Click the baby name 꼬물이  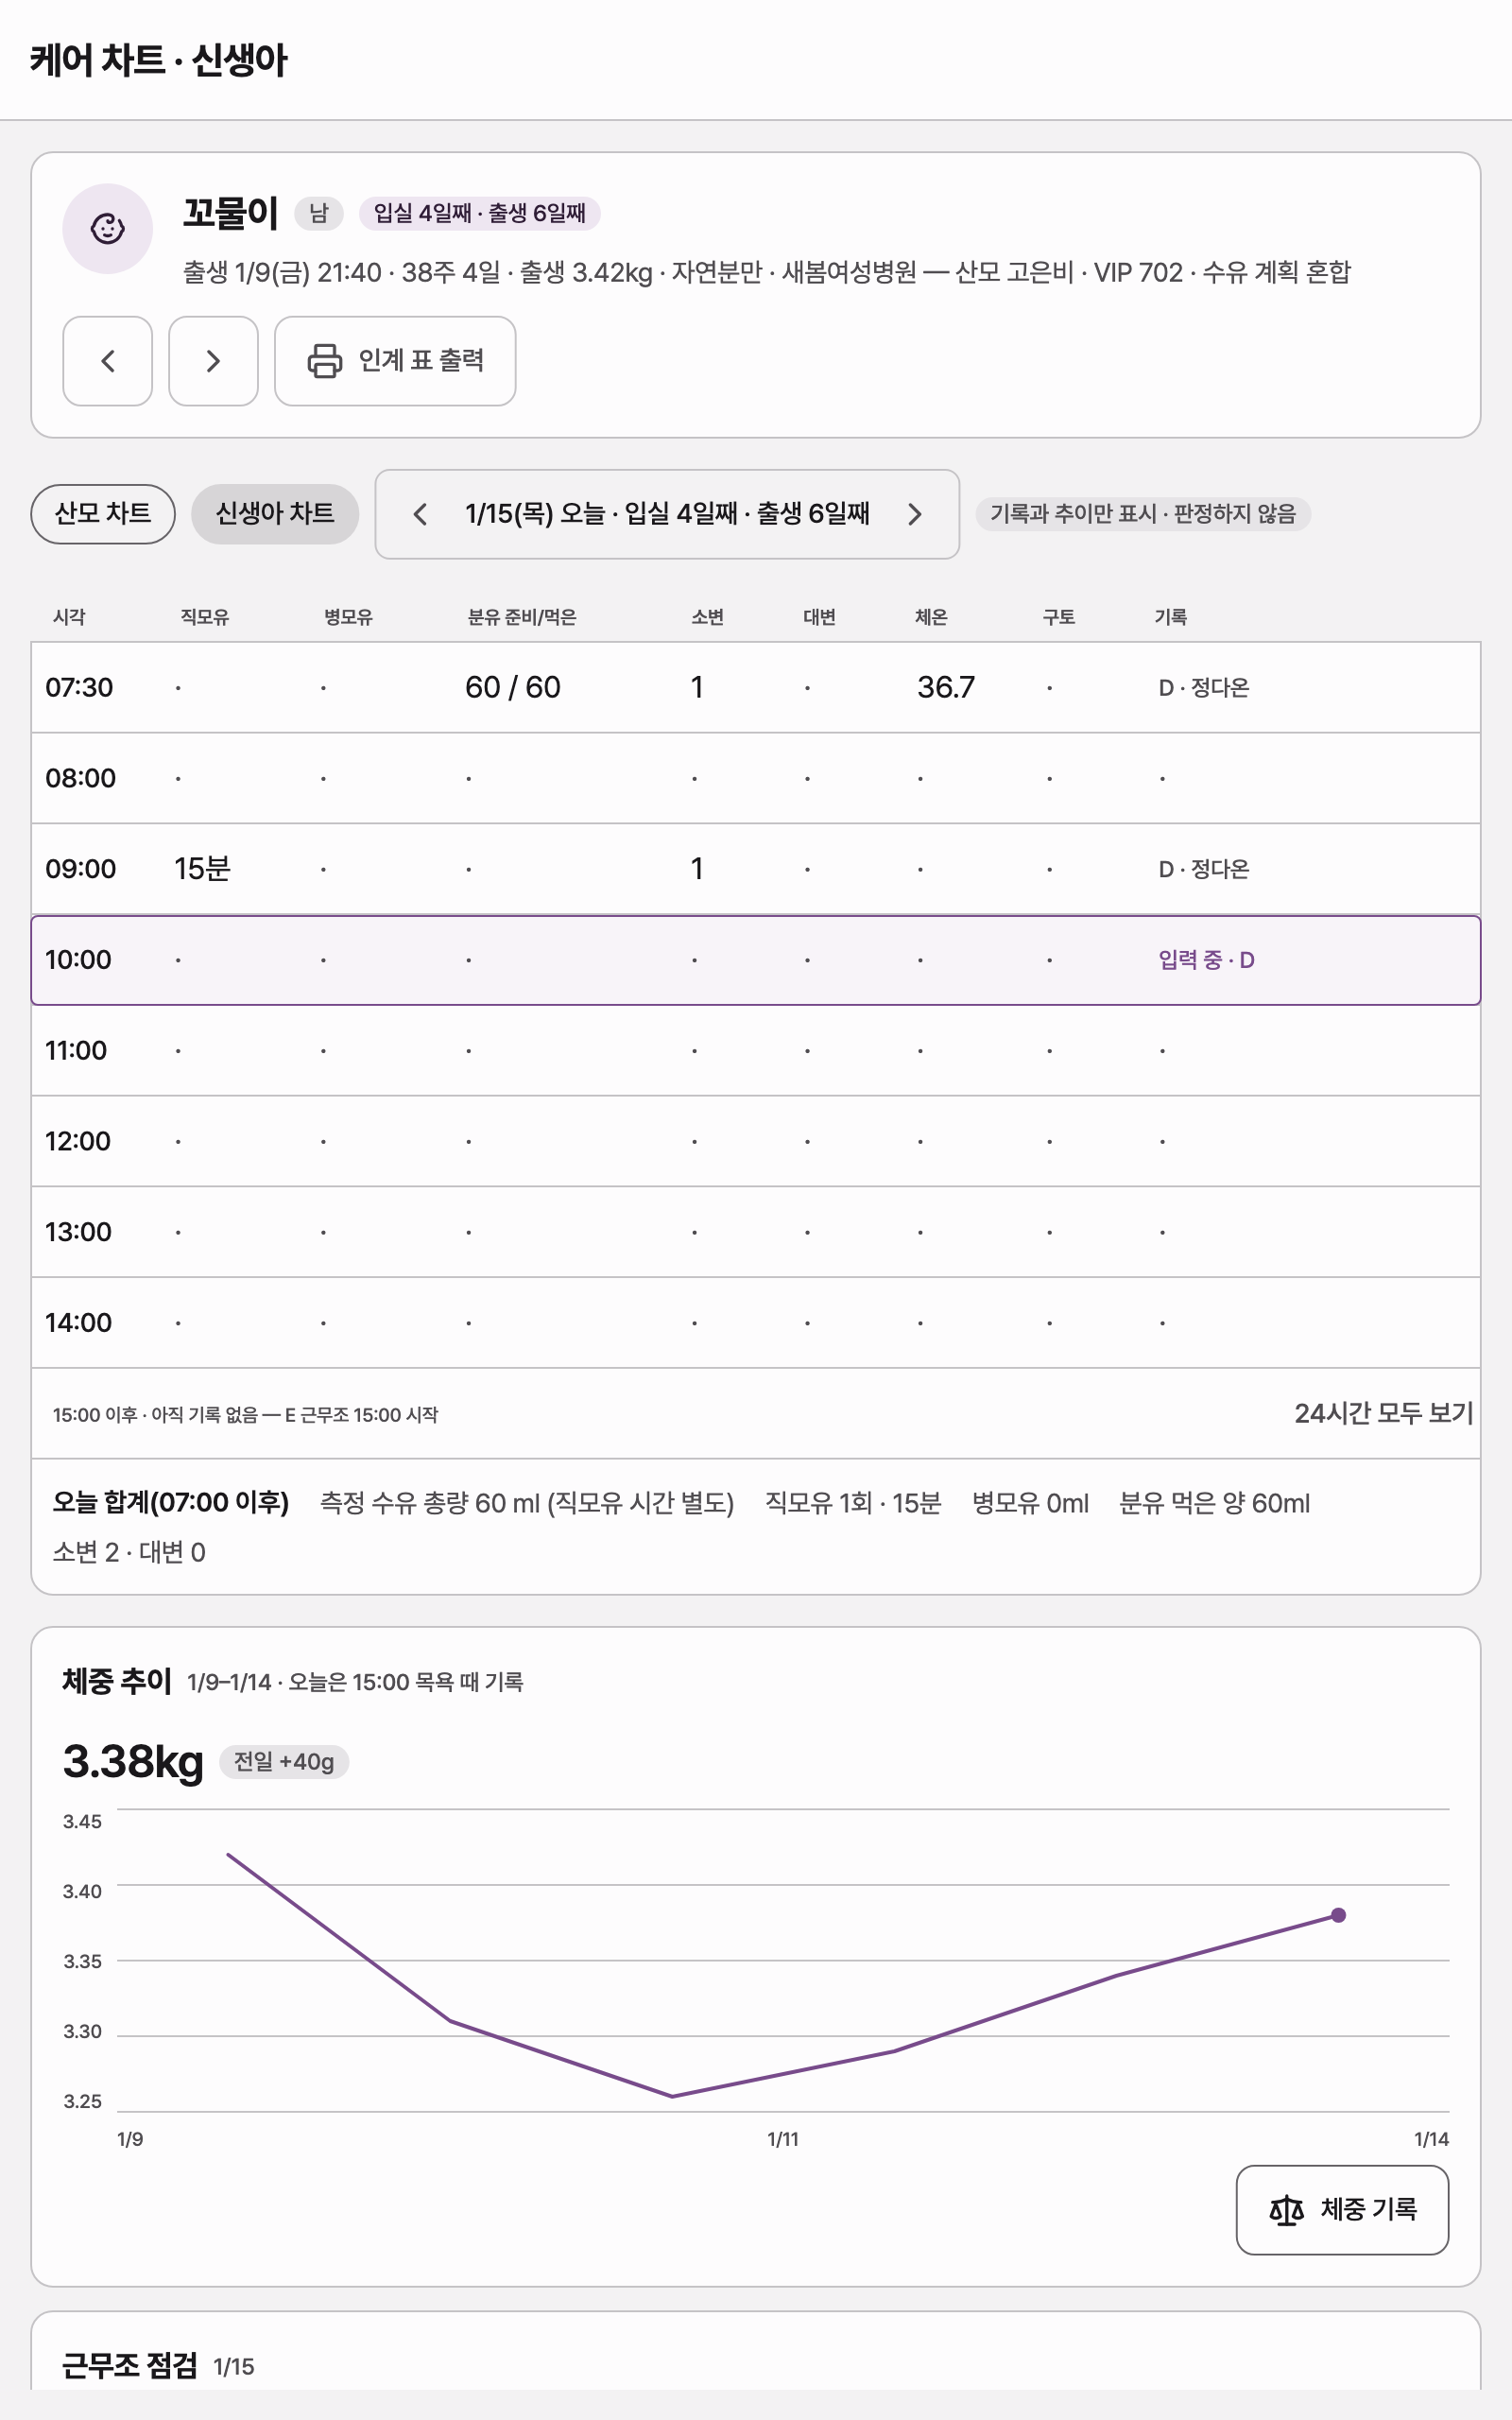[230, 212]
